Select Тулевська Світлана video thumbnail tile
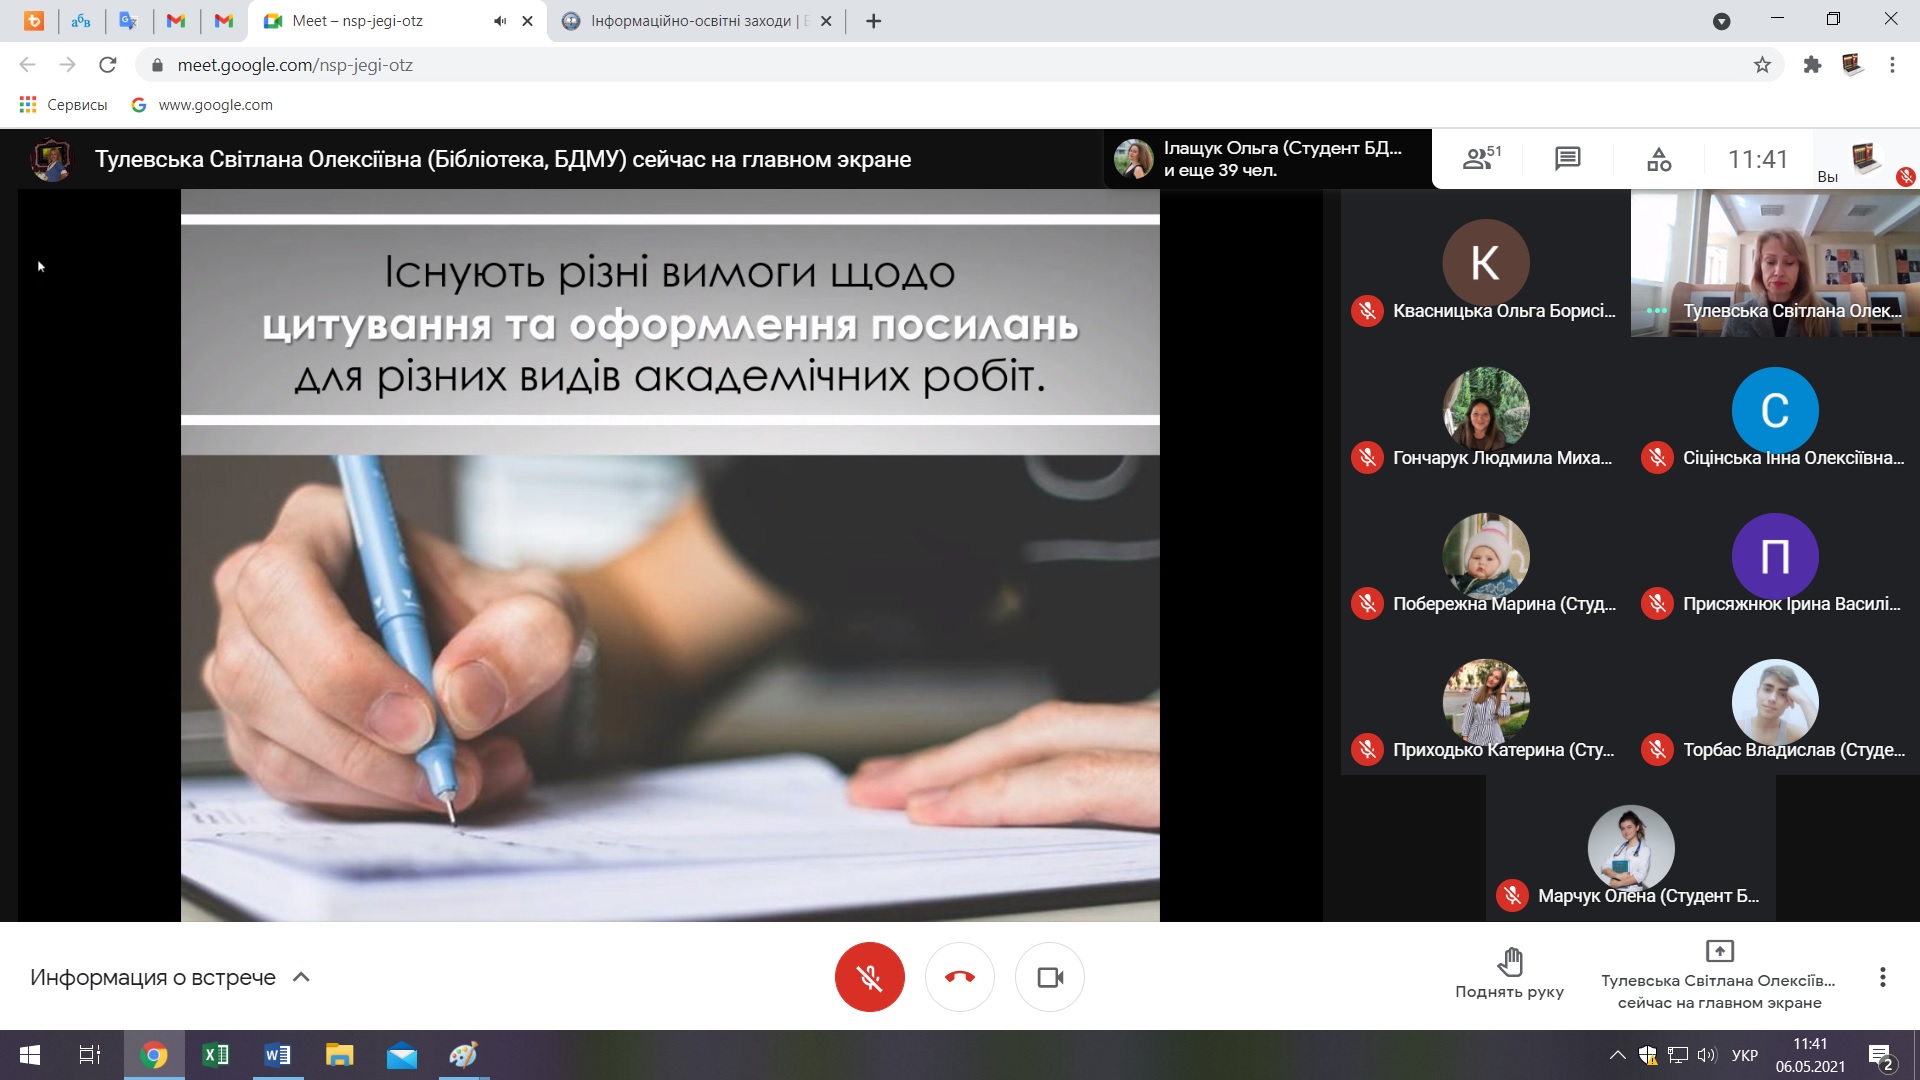 coord(1775,263)
